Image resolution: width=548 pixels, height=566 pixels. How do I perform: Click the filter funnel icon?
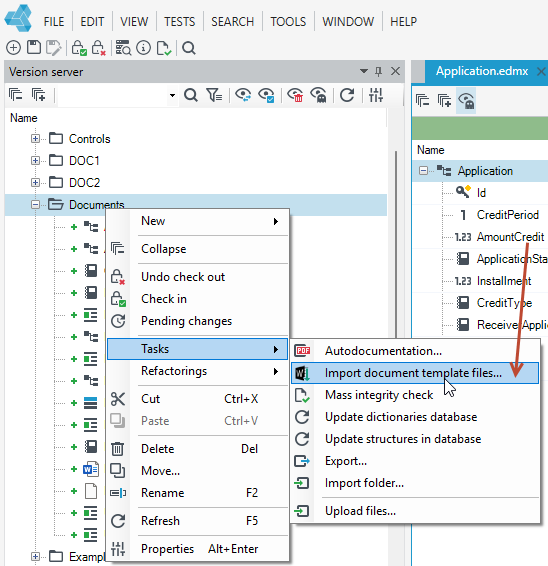214,95
